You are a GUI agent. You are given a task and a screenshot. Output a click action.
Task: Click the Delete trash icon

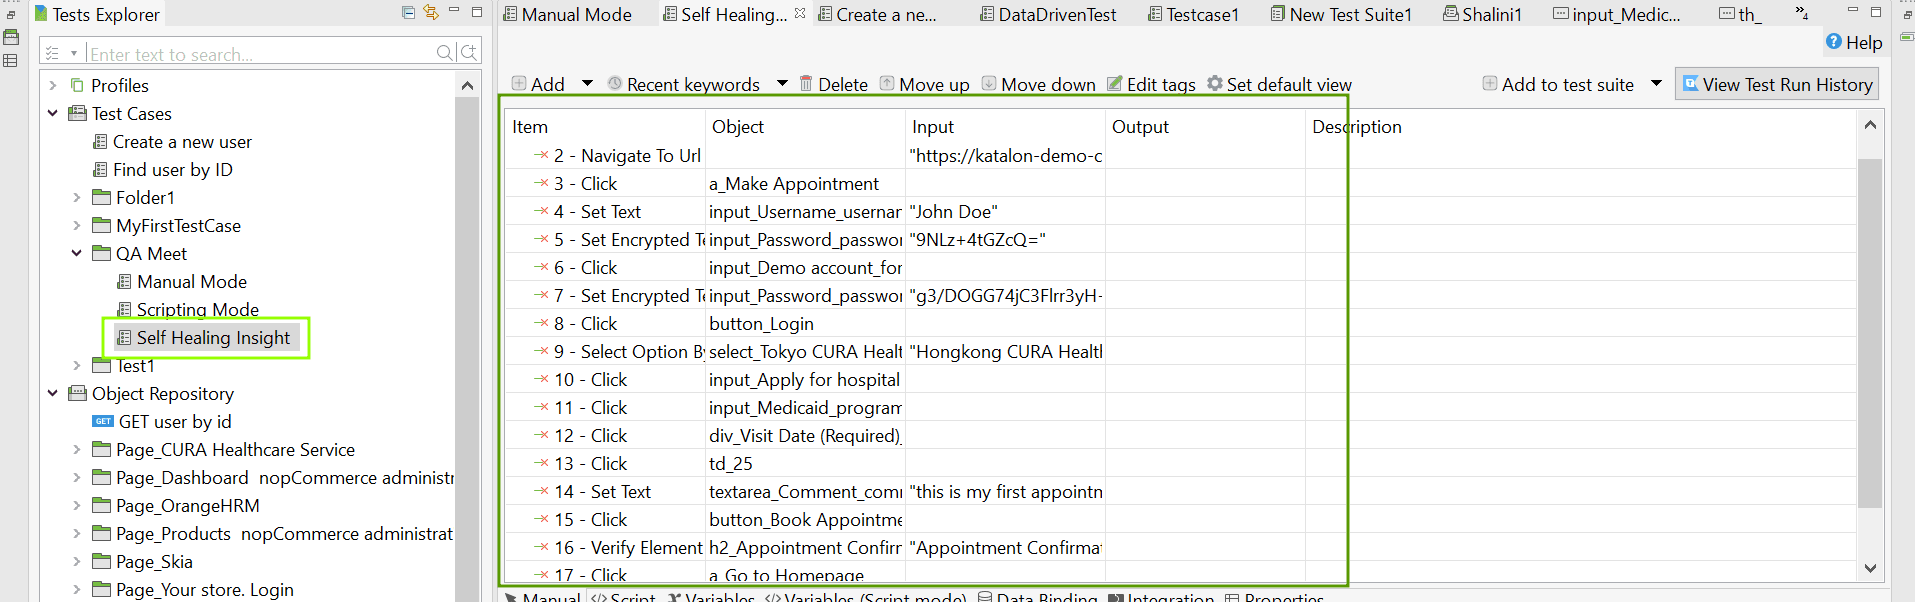click(x=806, y=84)
